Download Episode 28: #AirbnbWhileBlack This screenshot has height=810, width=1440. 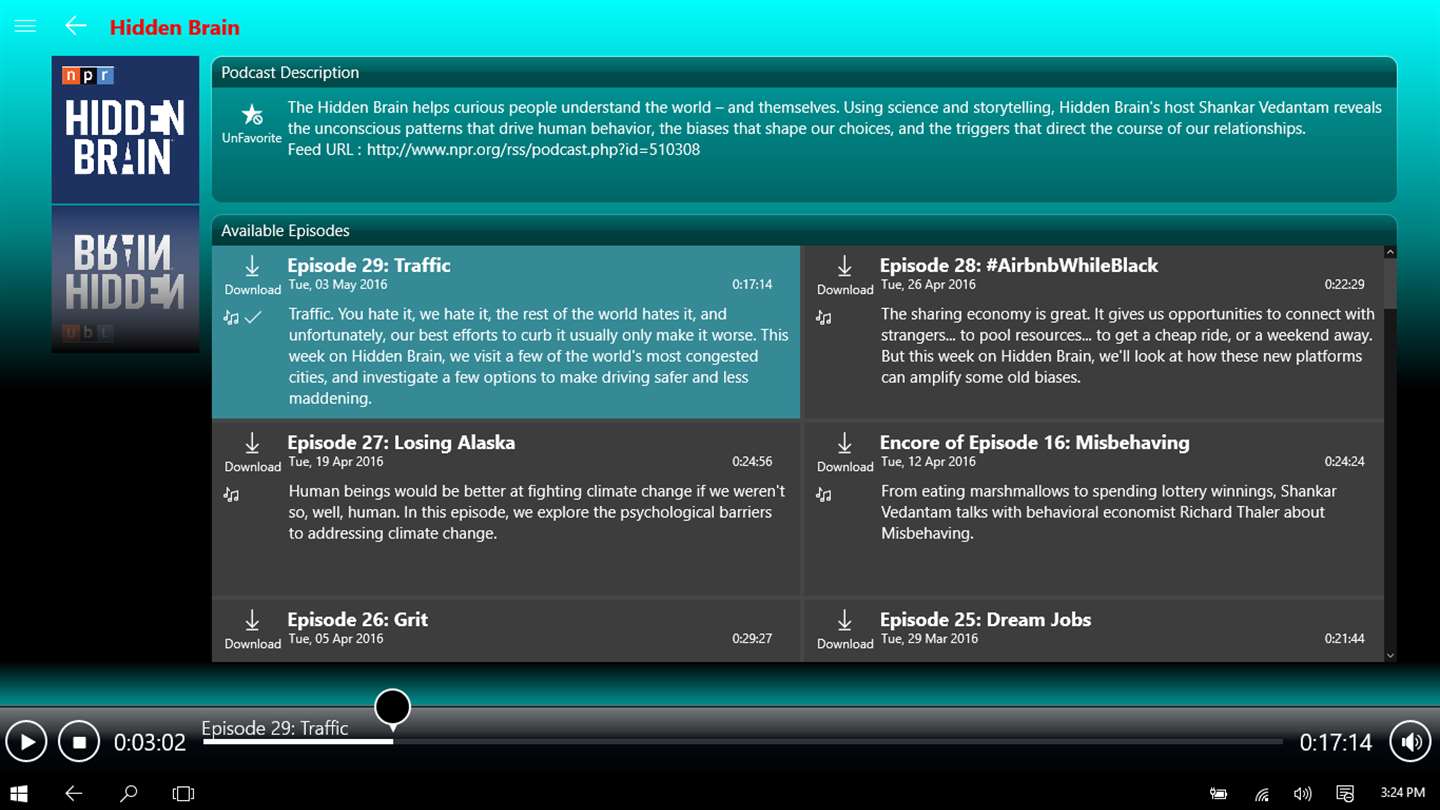pyautogui.click(x=845, y=275)
